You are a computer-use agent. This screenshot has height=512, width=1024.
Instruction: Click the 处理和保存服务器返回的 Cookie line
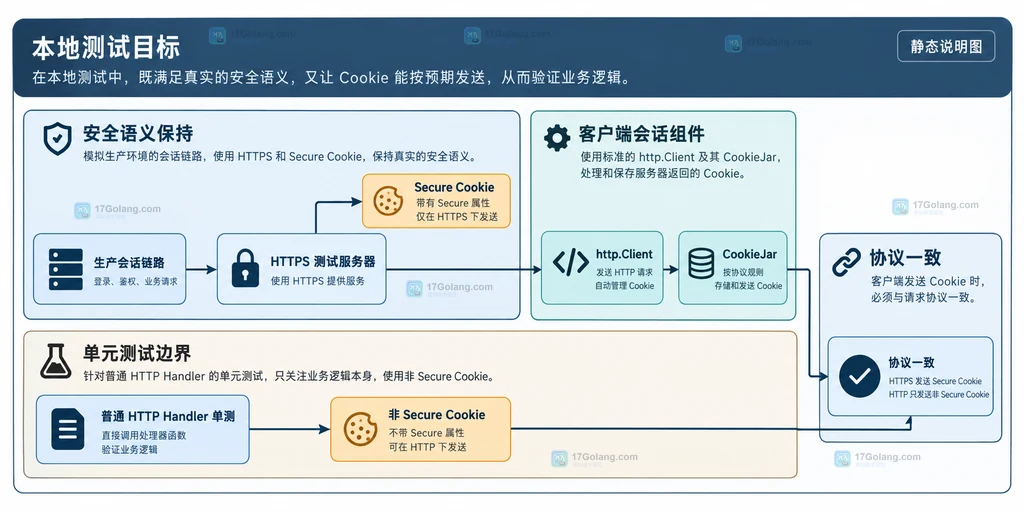(x=663, y=174)
